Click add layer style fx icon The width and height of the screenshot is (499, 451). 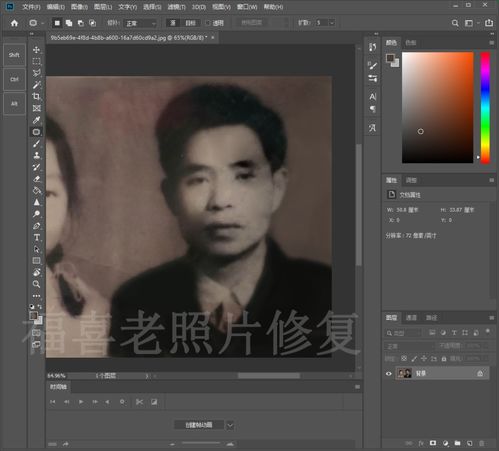(421, 443)
